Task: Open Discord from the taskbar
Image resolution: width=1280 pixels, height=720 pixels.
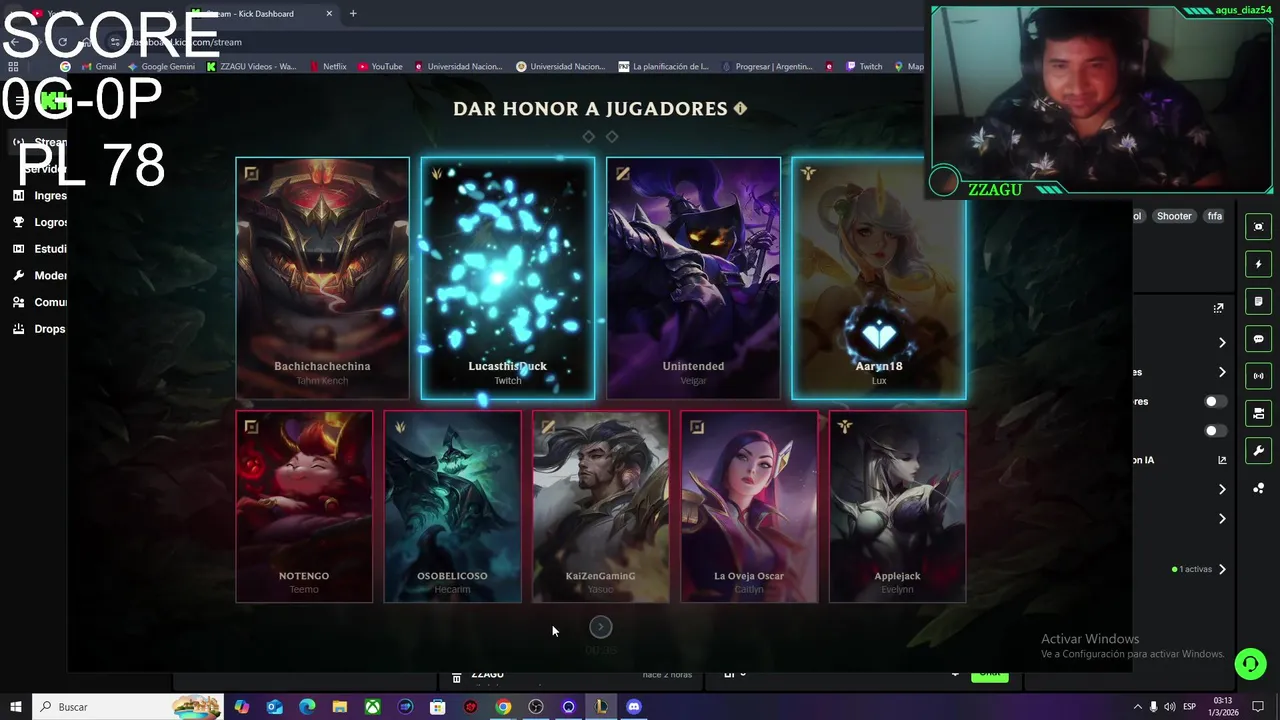Action: (634, 707)
